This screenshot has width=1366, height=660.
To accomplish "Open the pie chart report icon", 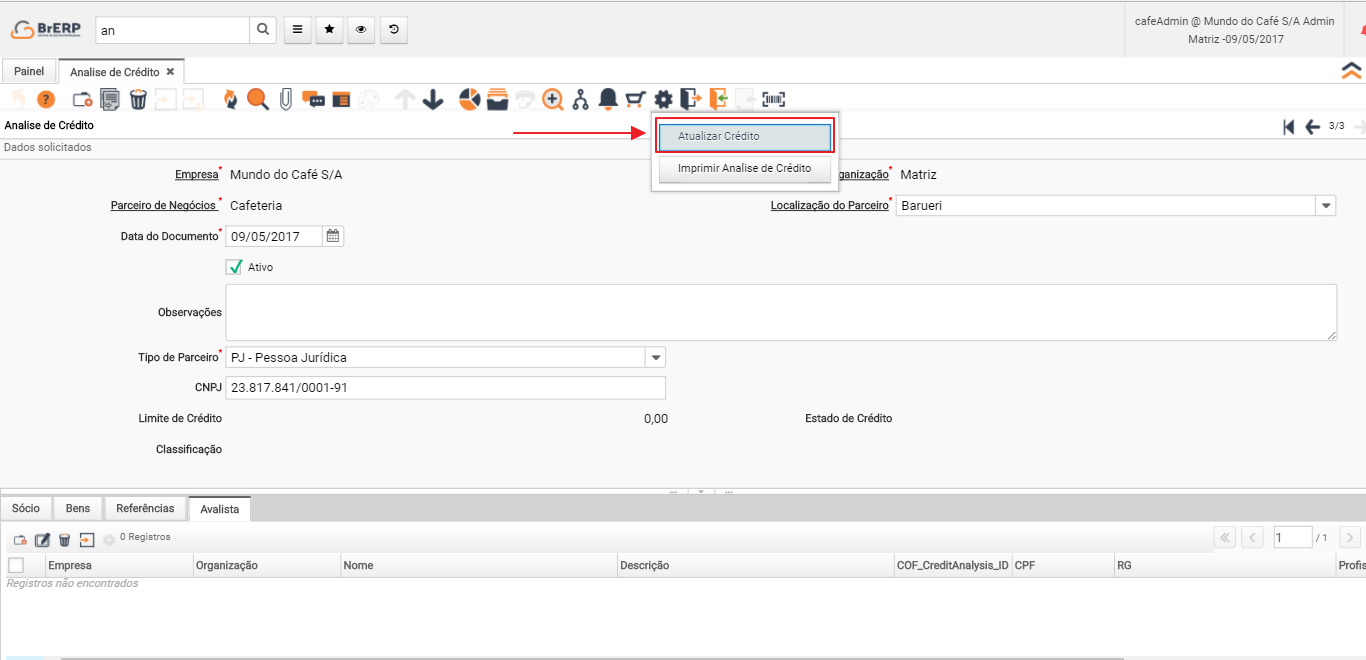I will point(469,99).
